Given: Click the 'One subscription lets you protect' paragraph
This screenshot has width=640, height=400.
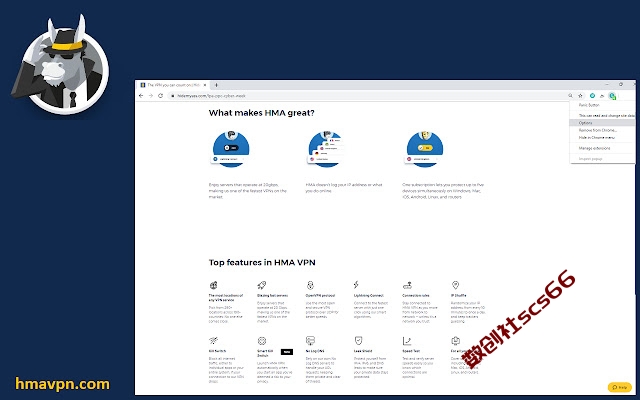Looking at the screenshot, I should click(443, 191).
